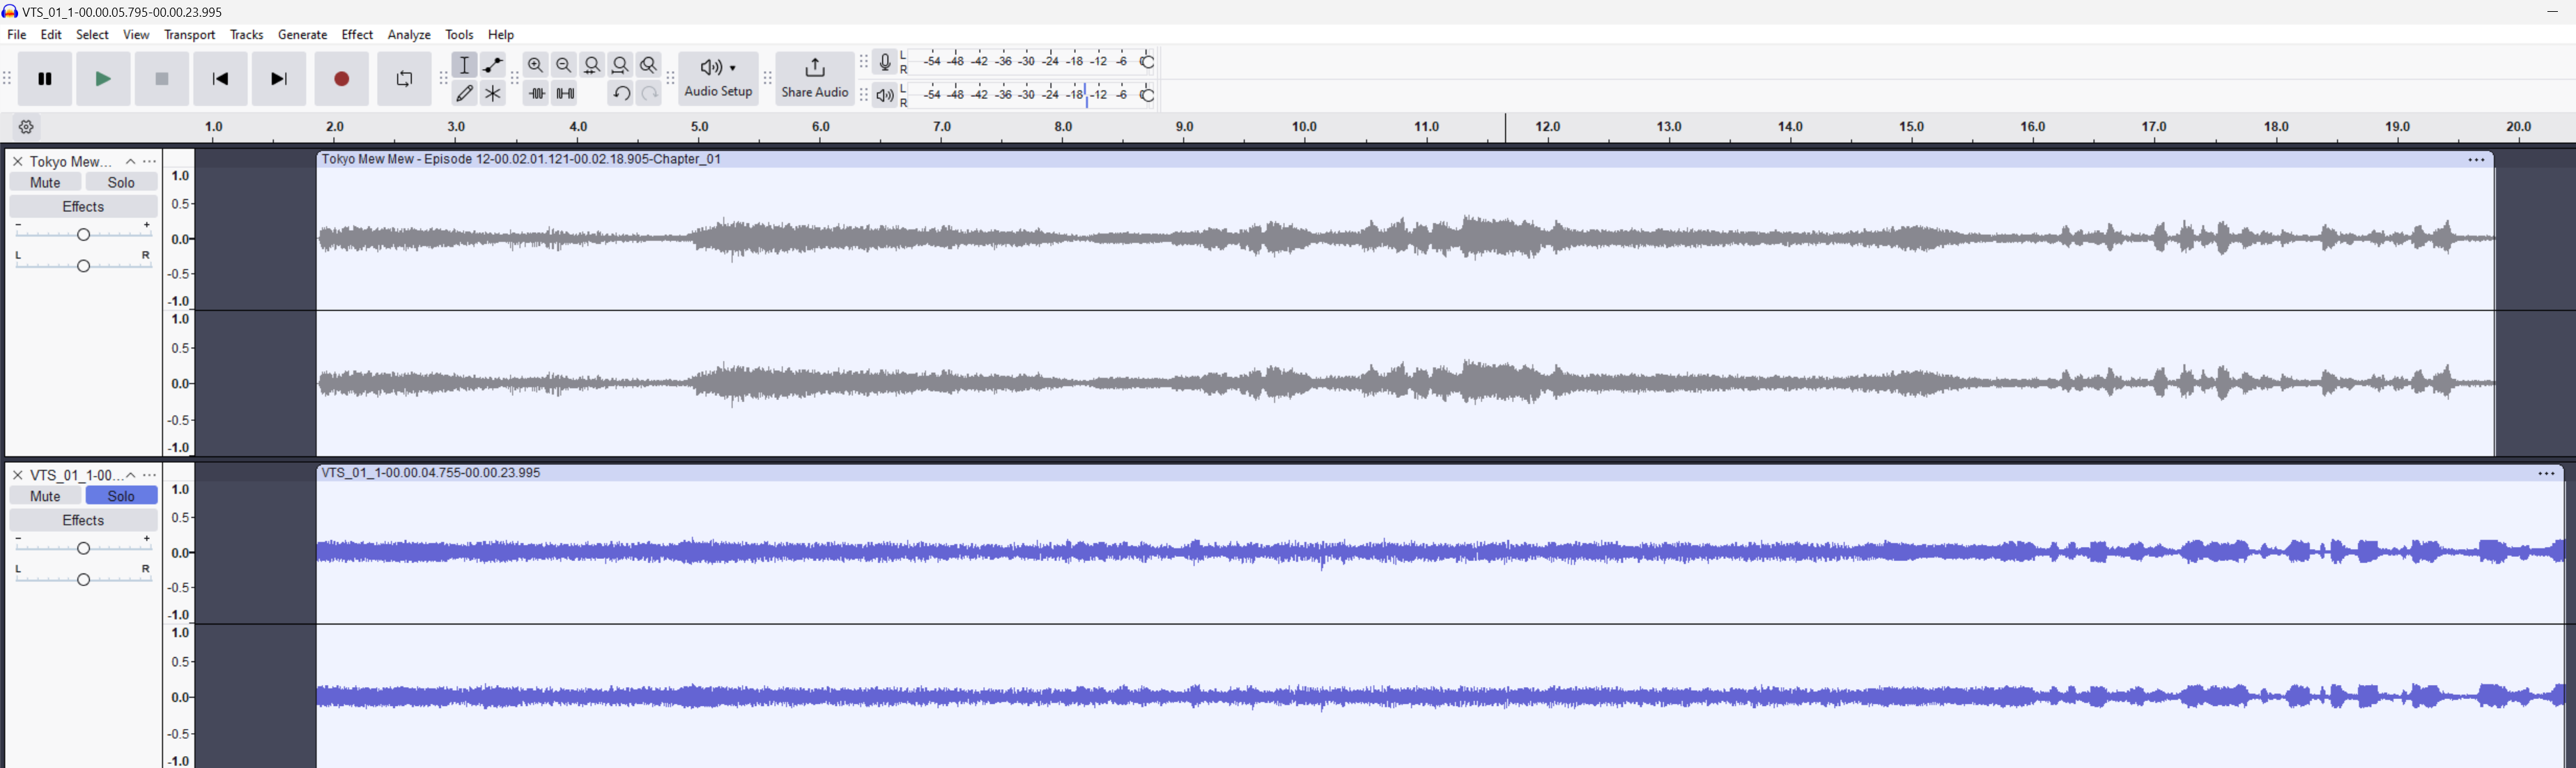Open the Effect menu
This screenshot has height=768, width=2576.
357,35
